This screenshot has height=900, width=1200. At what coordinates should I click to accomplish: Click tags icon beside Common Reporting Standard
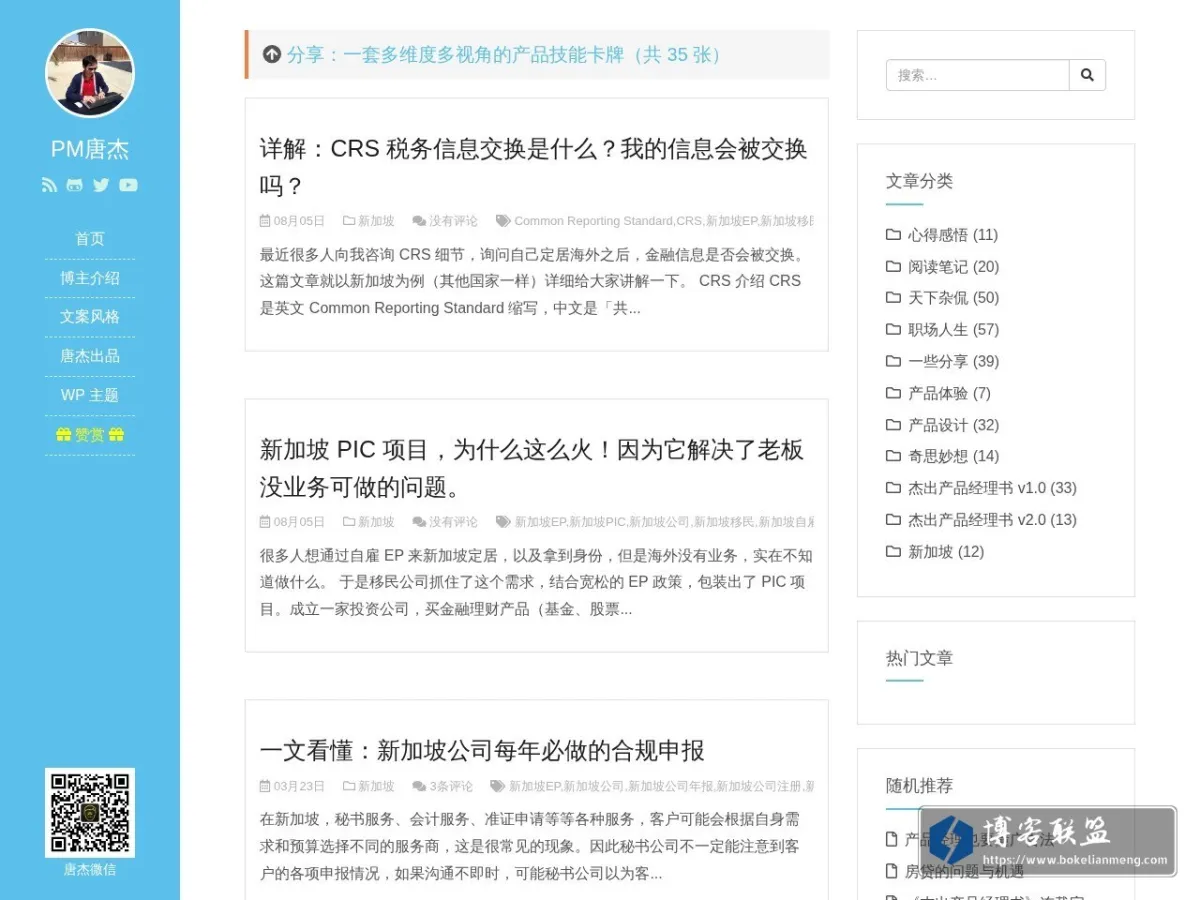(503, 221)
